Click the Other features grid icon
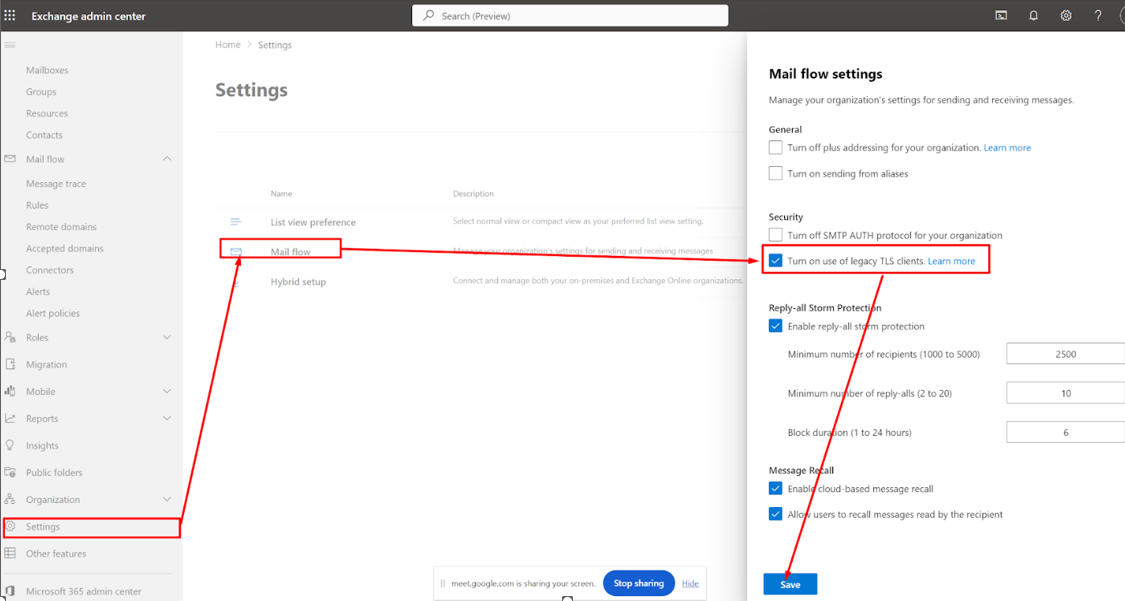The image size is (1125, 601). [10, 553]
